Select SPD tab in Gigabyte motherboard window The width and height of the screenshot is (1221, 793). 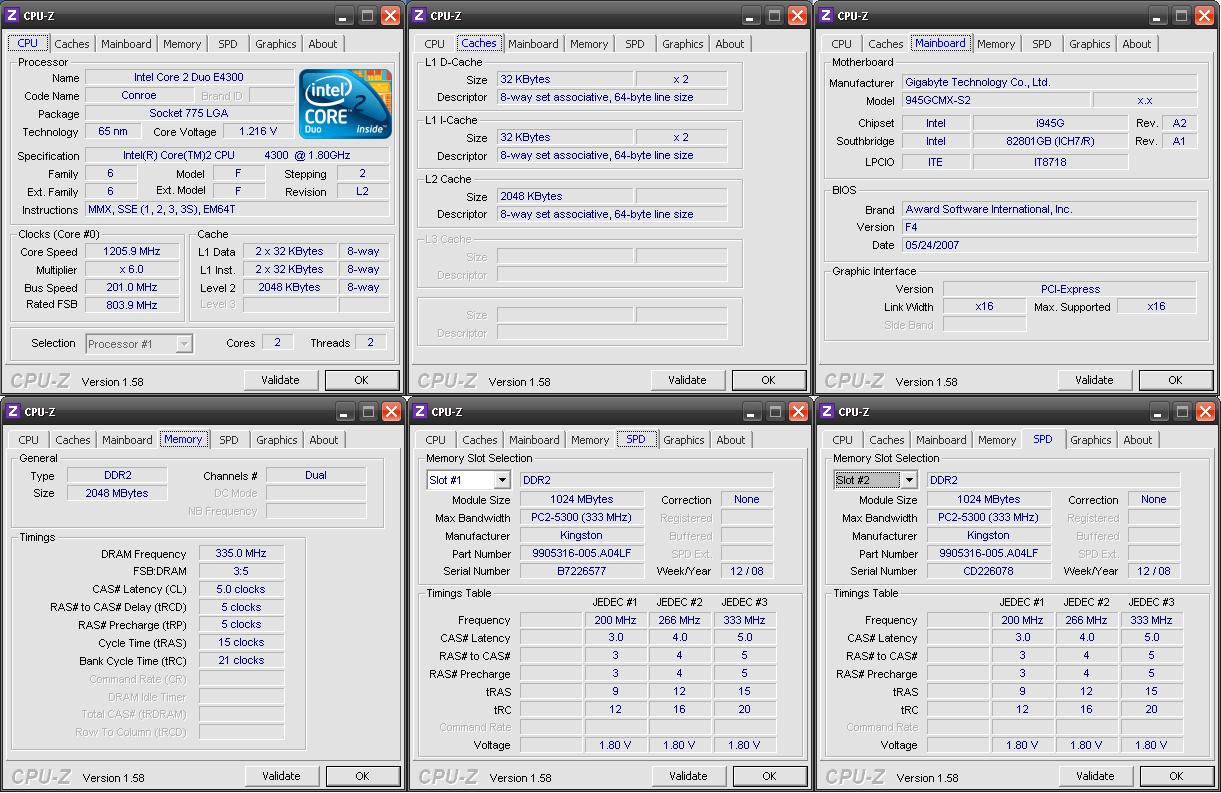(1042, 44)
